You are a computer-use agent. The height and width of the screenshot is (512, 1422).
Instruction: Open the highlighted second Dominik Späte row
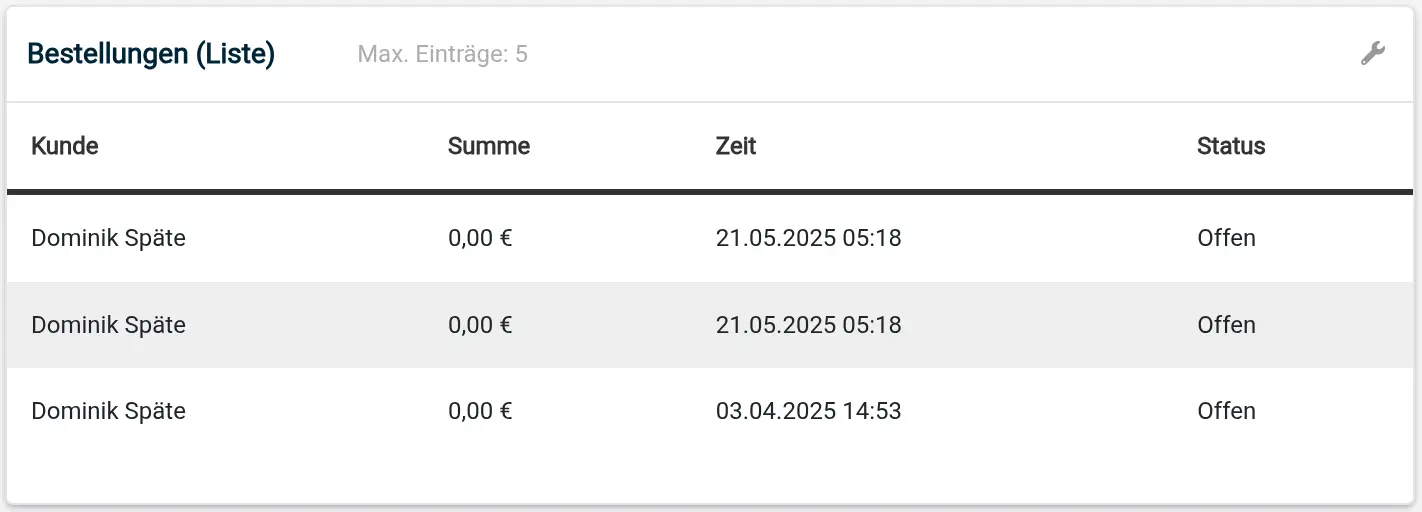pos(711,325)
